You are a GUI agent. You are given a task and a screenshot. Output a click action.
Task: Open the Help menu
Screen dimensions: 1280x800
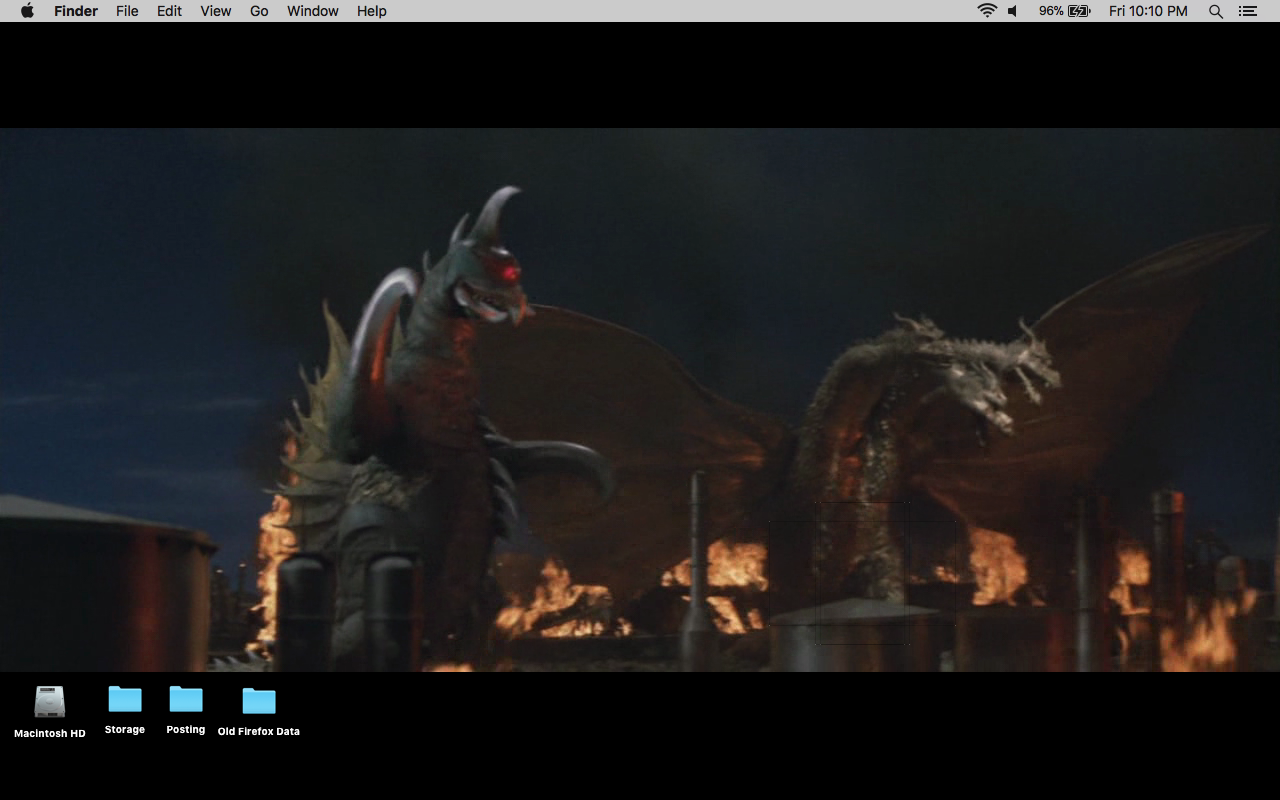pos(372,11)
